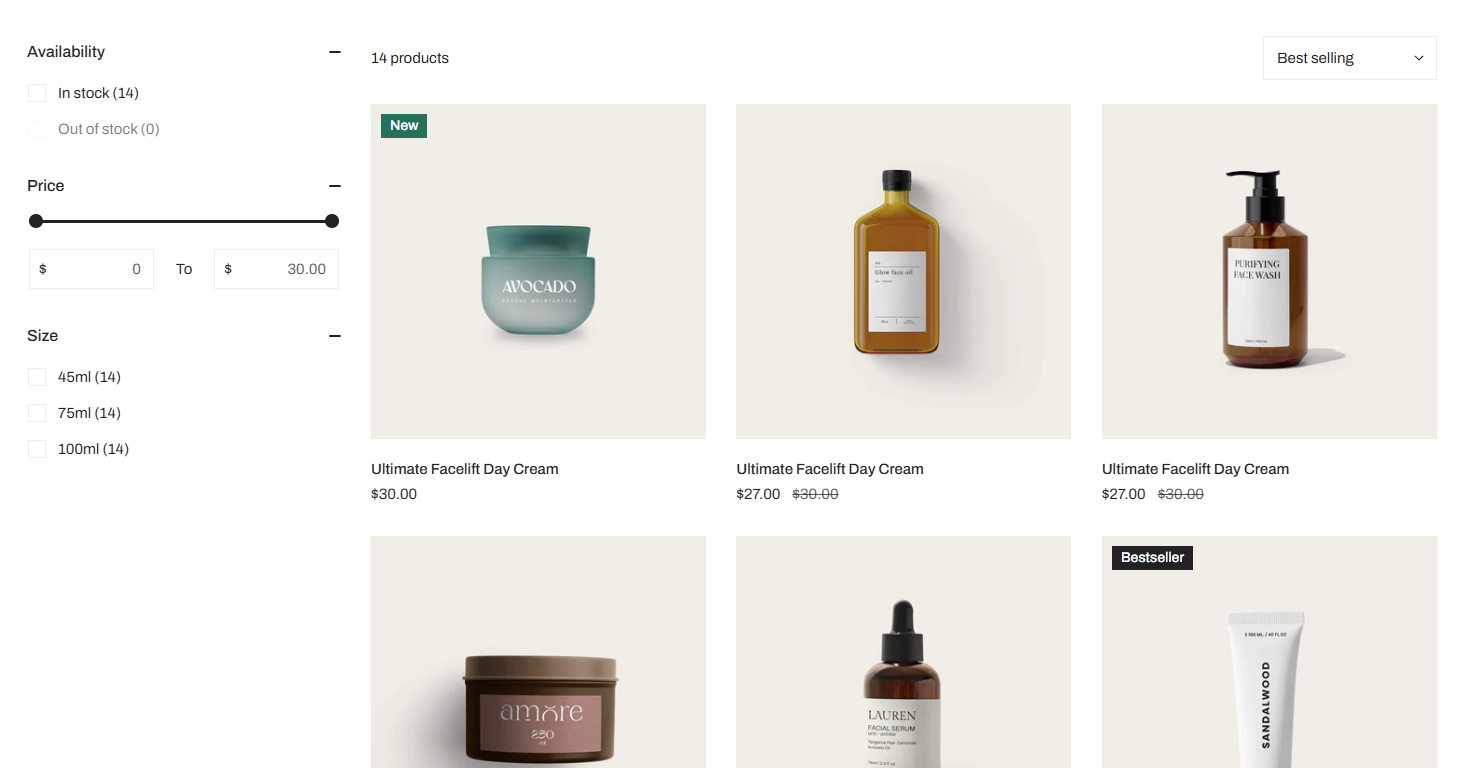Check the In stock filter
Image resolution: width=1467 pixels, height=768 pixels.
(x=37, y=93)
